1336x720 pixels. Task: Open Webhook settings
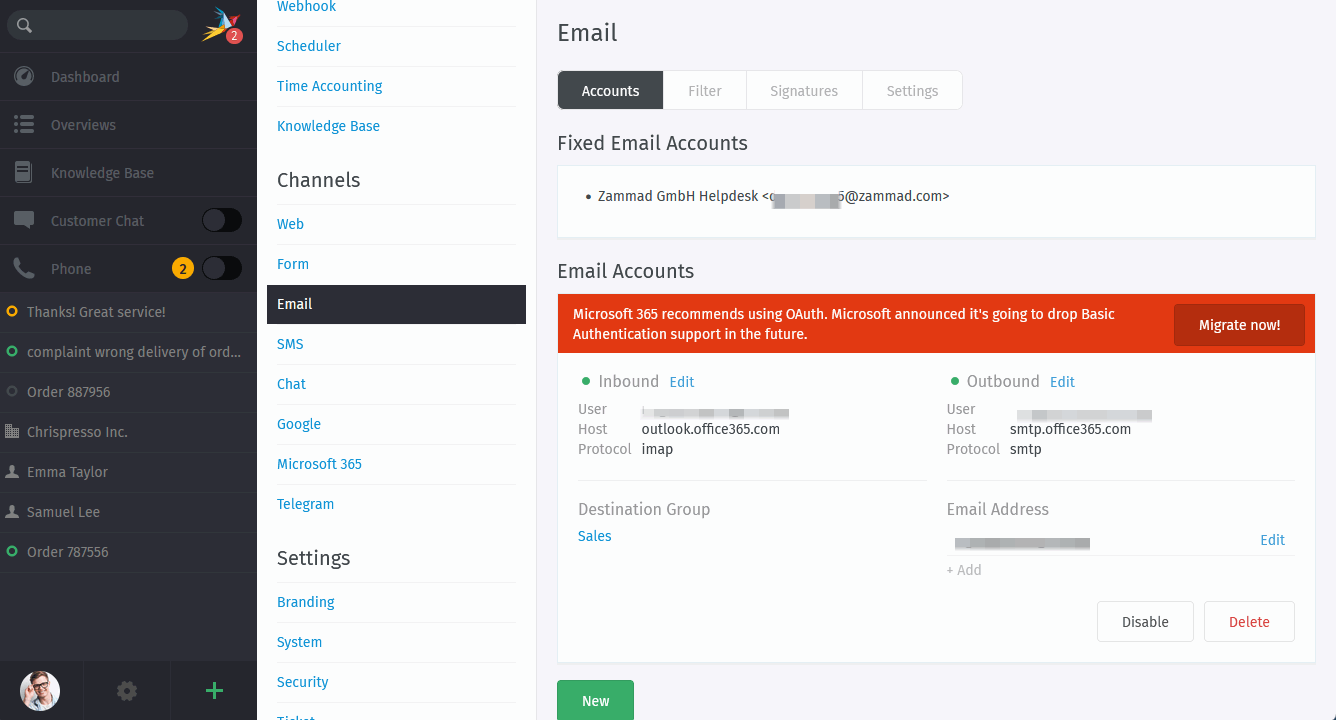coord(306,7)
